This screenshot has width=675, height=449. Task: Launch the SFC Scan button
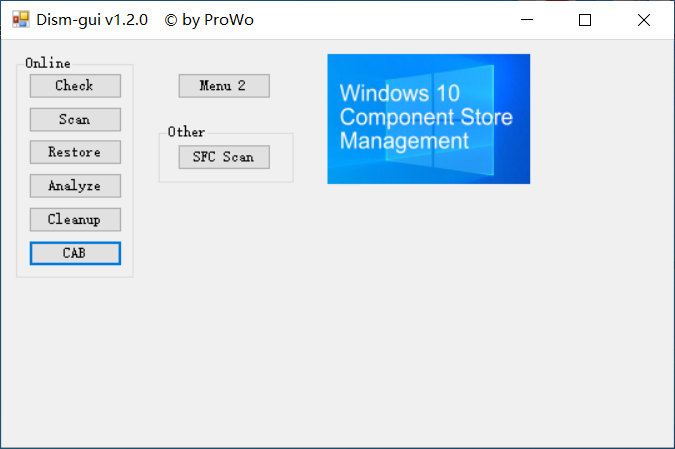[224, 157]
